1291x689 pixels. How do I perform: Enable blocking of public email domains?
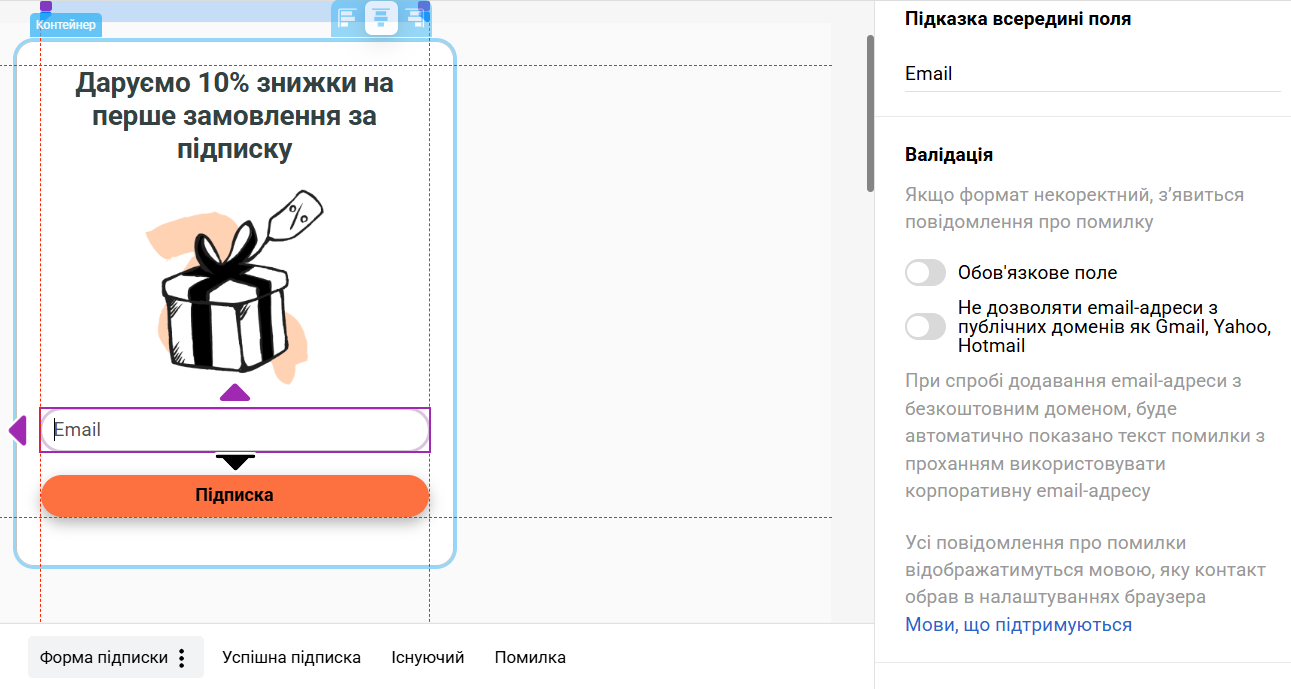[925, 326]
